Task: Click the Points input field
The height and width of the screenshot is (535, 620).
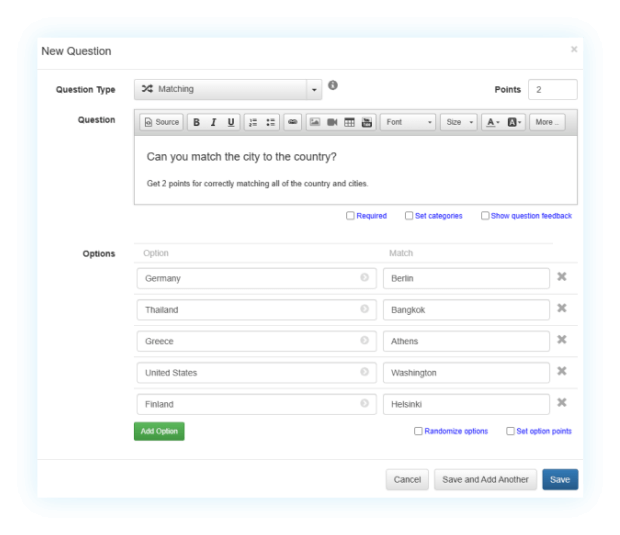Action: (552, 89)
